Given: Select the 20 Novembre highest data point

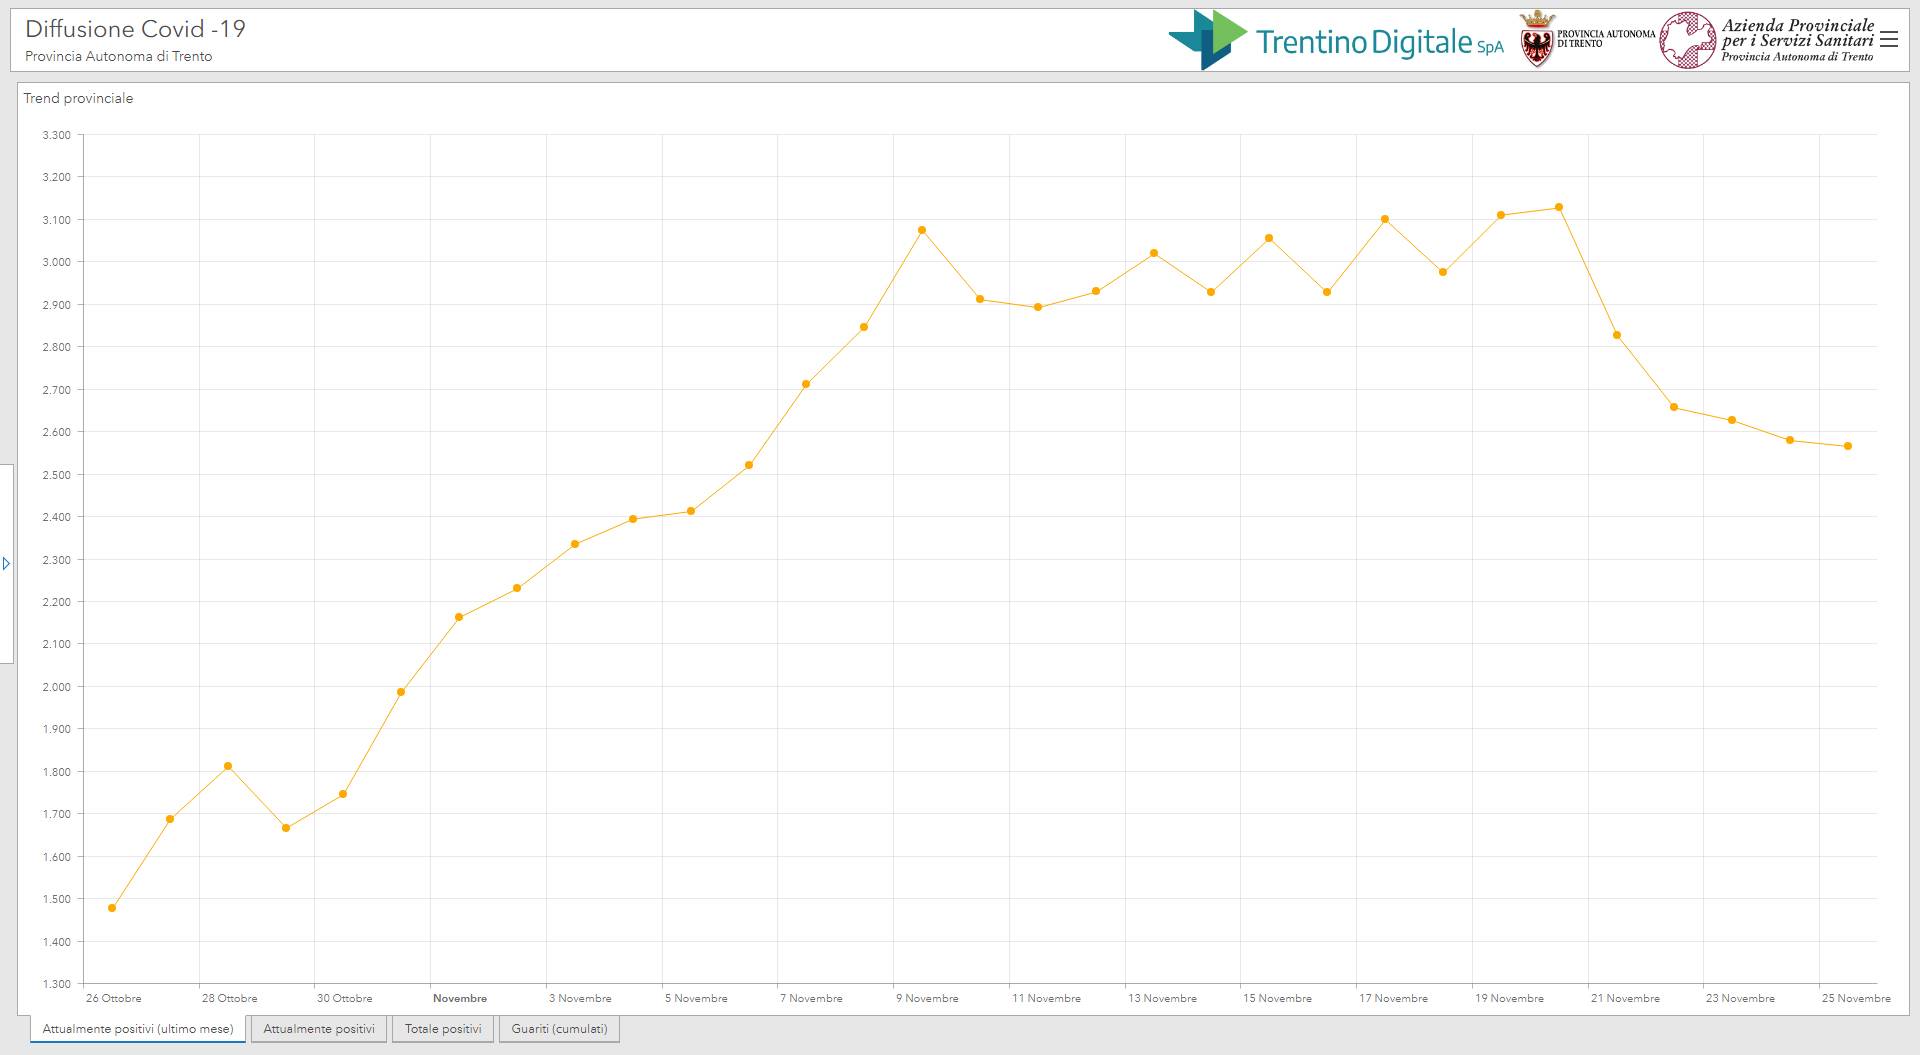Looking at the screenshot, I should [x=1559, y=208].
